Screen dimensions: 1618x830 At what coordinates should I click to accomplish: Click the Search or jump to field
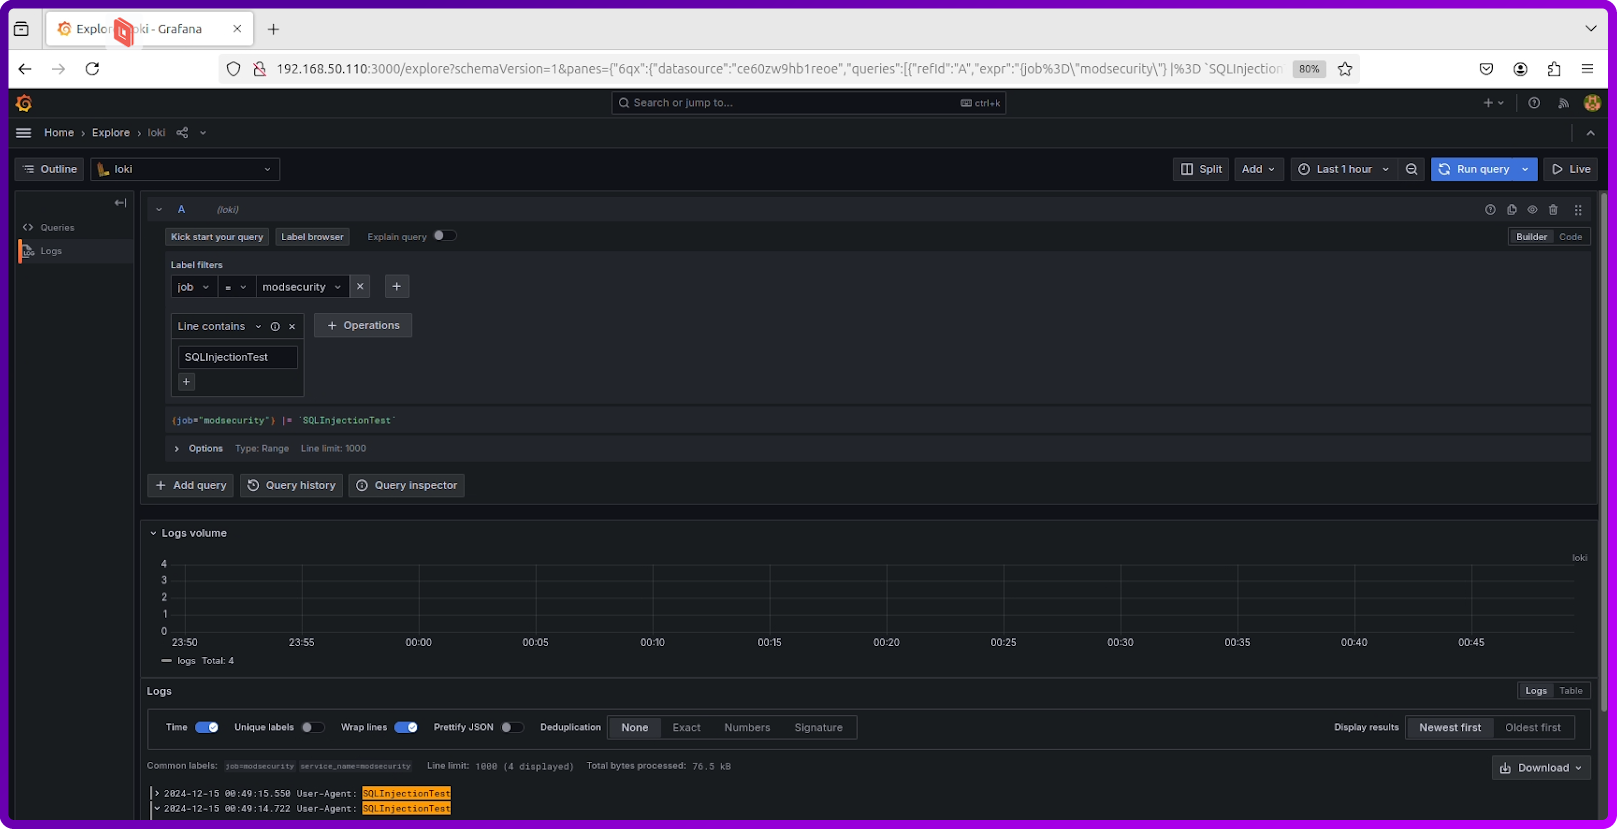(x=808, y=103)
